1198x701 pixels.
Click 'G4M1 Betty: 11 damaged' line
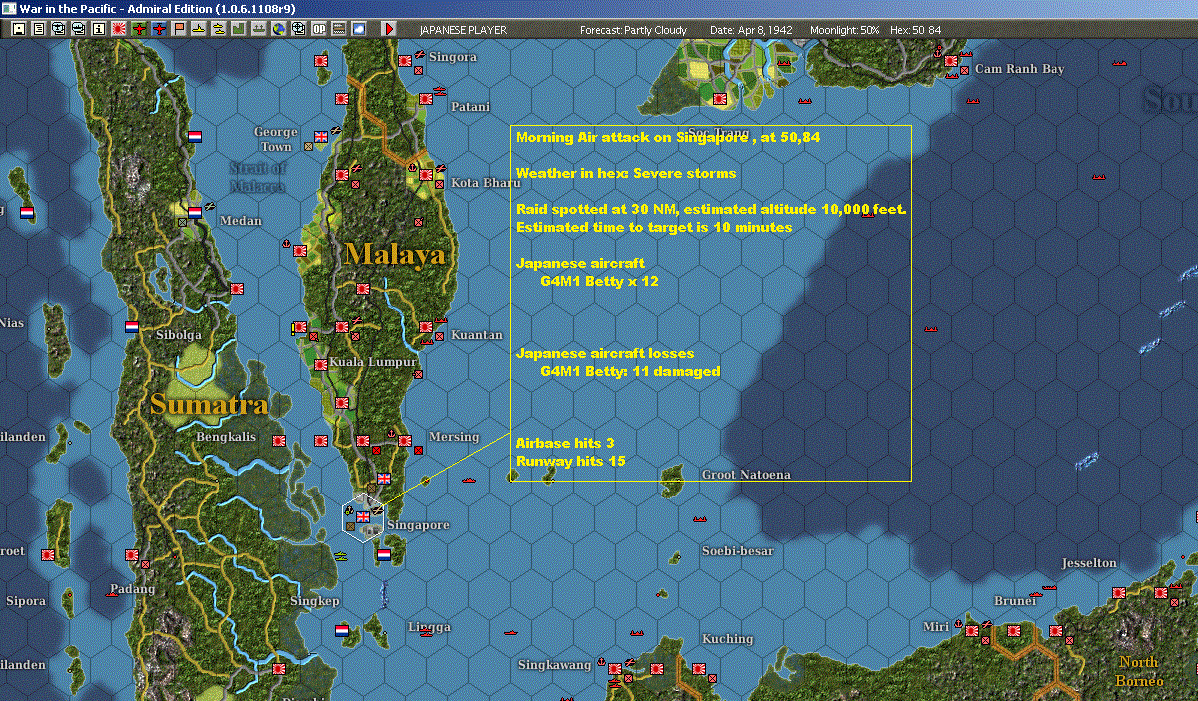pos(630,371)
